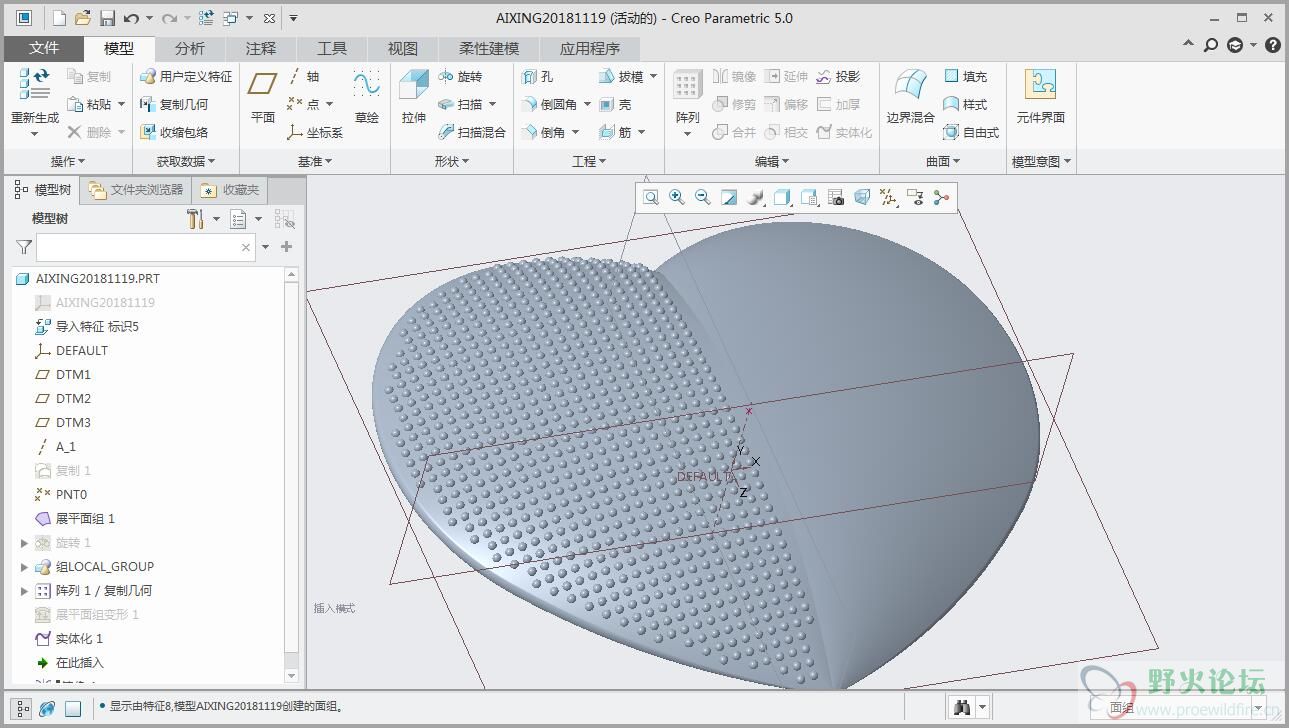Click the Hole tool

coord(537,76)
